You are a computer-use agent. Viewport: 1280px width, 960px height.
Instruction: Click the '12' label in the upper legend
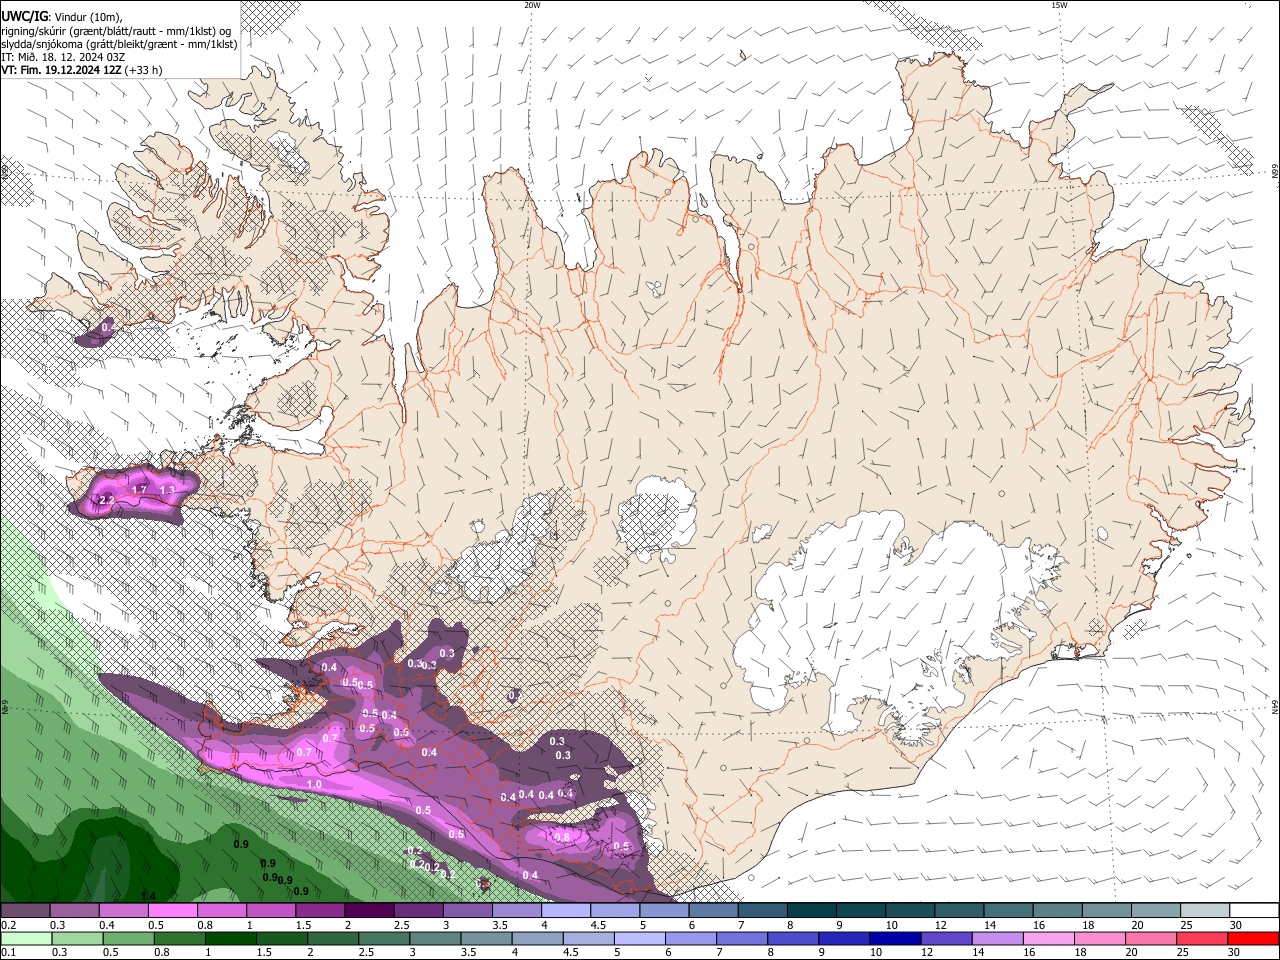[x=940, y=925]
